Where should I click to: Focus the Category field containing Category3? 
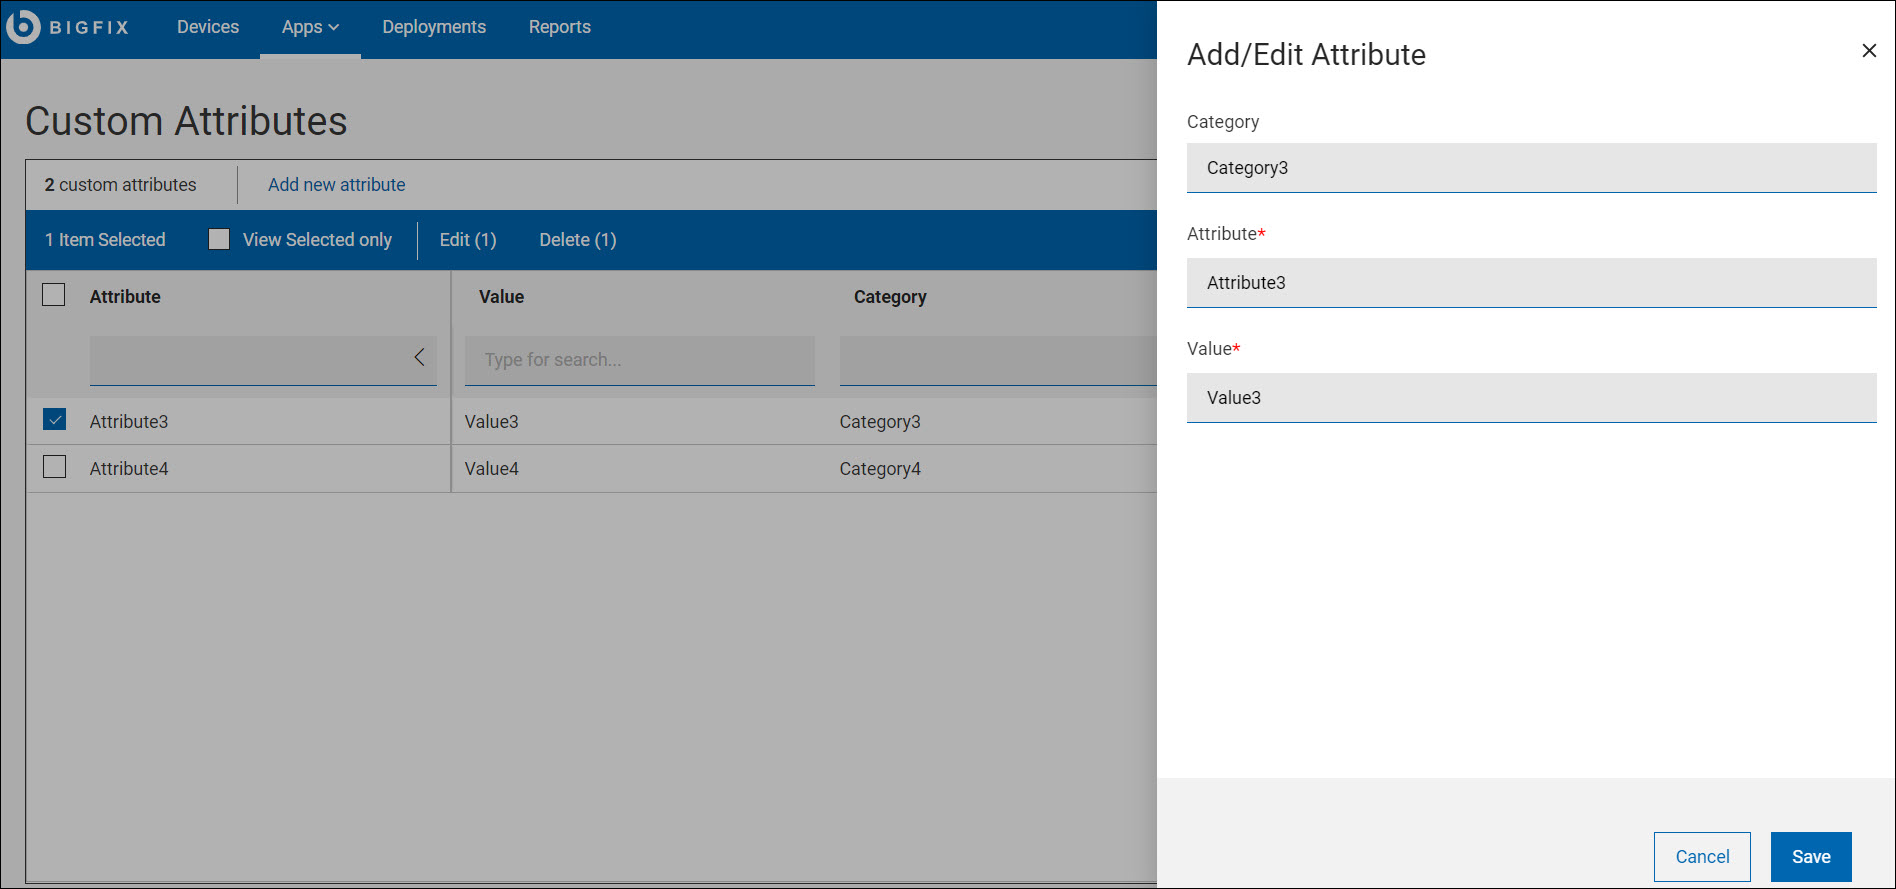tap(1530, 168)
